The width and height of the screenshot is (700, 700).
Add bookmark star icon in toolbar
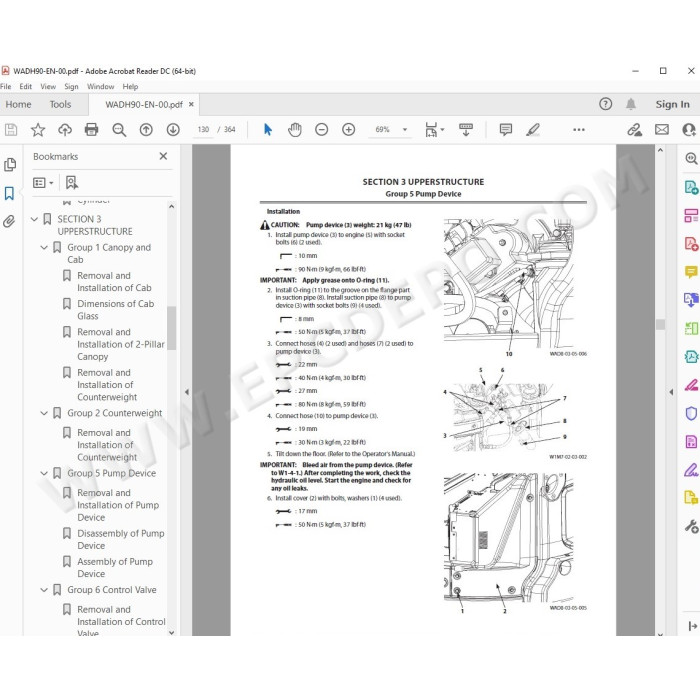[x=38, y=130]
